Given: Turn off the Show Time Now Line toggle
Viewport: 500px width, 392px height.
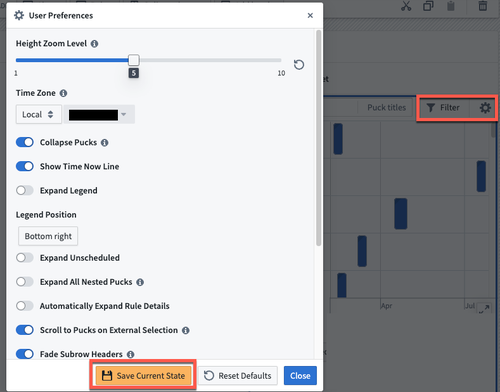Looking at the screenshot, I should (x=25, y=166).
